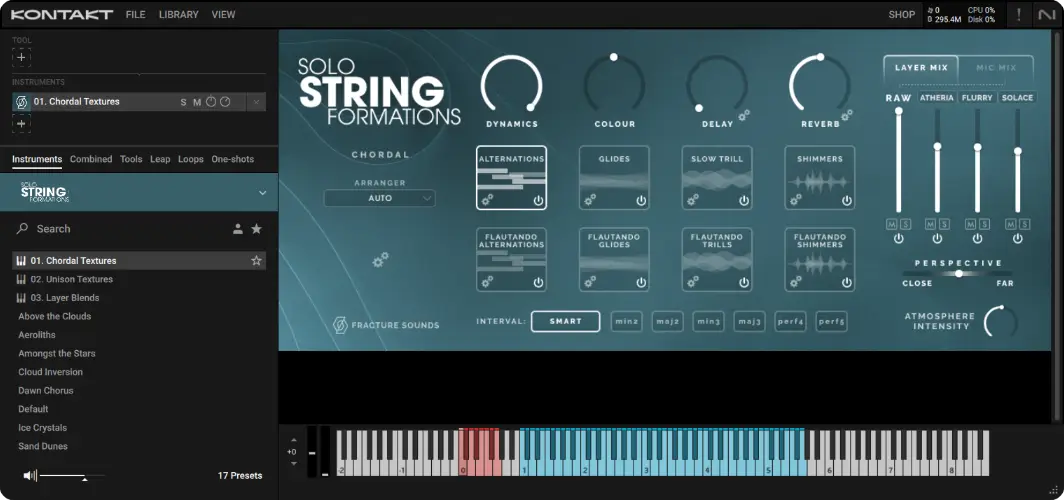Click the second round knob in the instrument header
This screenshot has width=1064, height=500.
(225, 102)
